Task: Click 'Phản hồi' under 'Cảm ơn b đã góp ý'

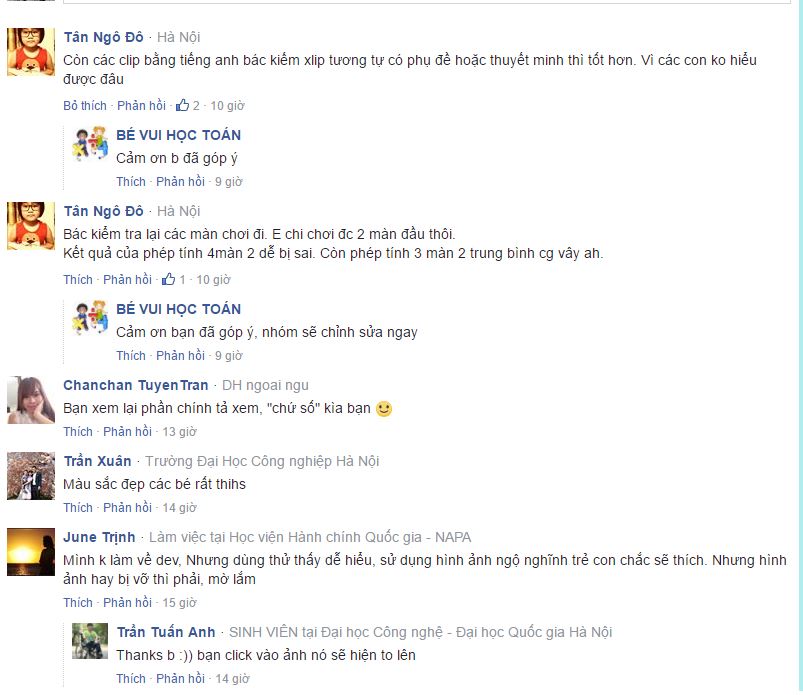Action: 180,182
